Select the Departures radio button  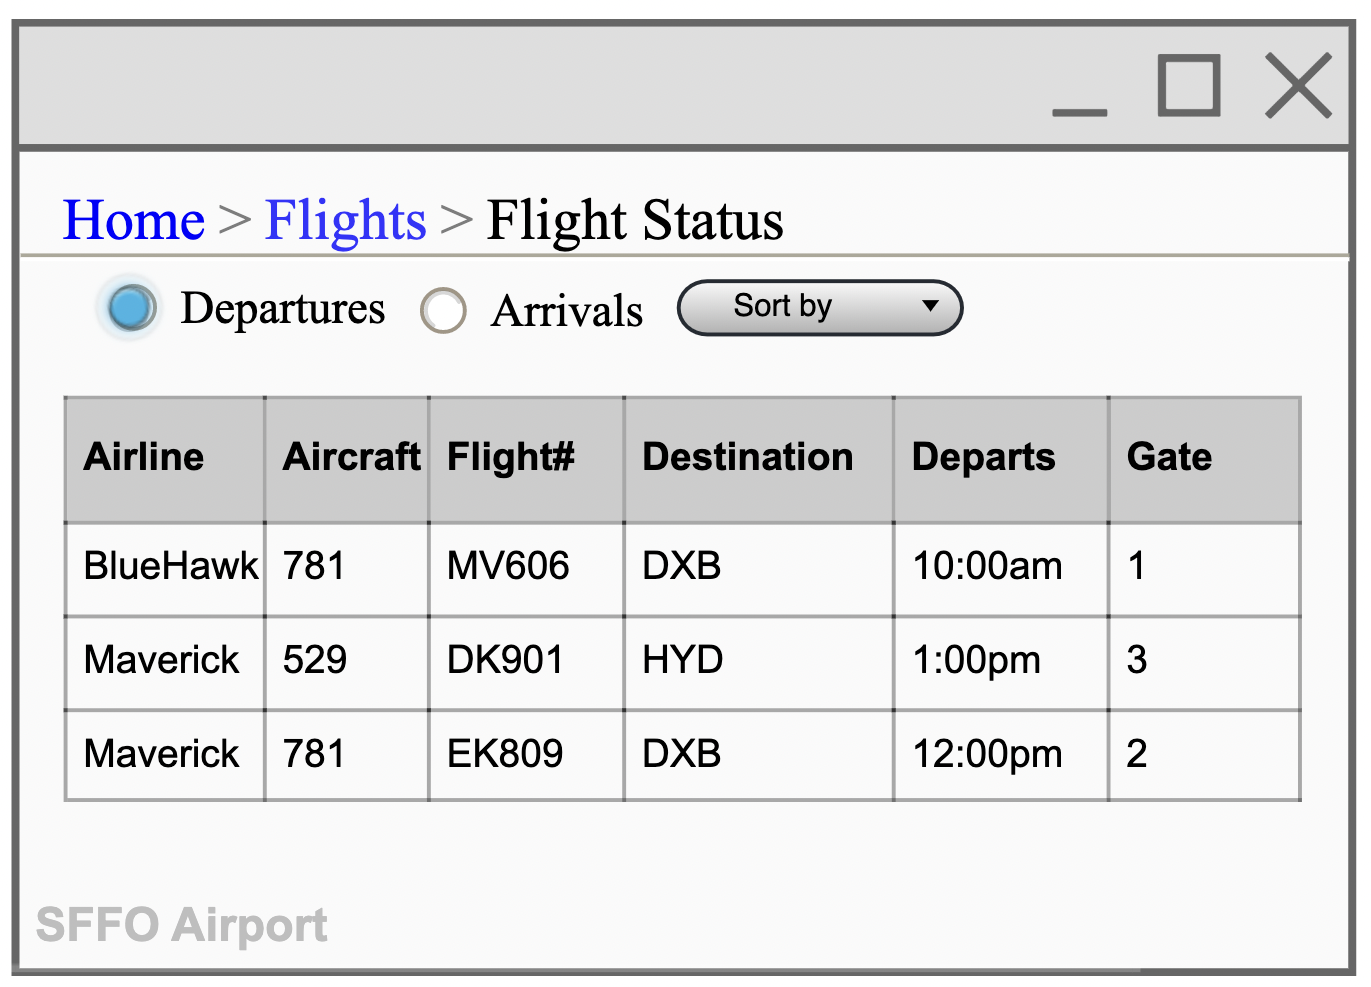tap(130, 308)
